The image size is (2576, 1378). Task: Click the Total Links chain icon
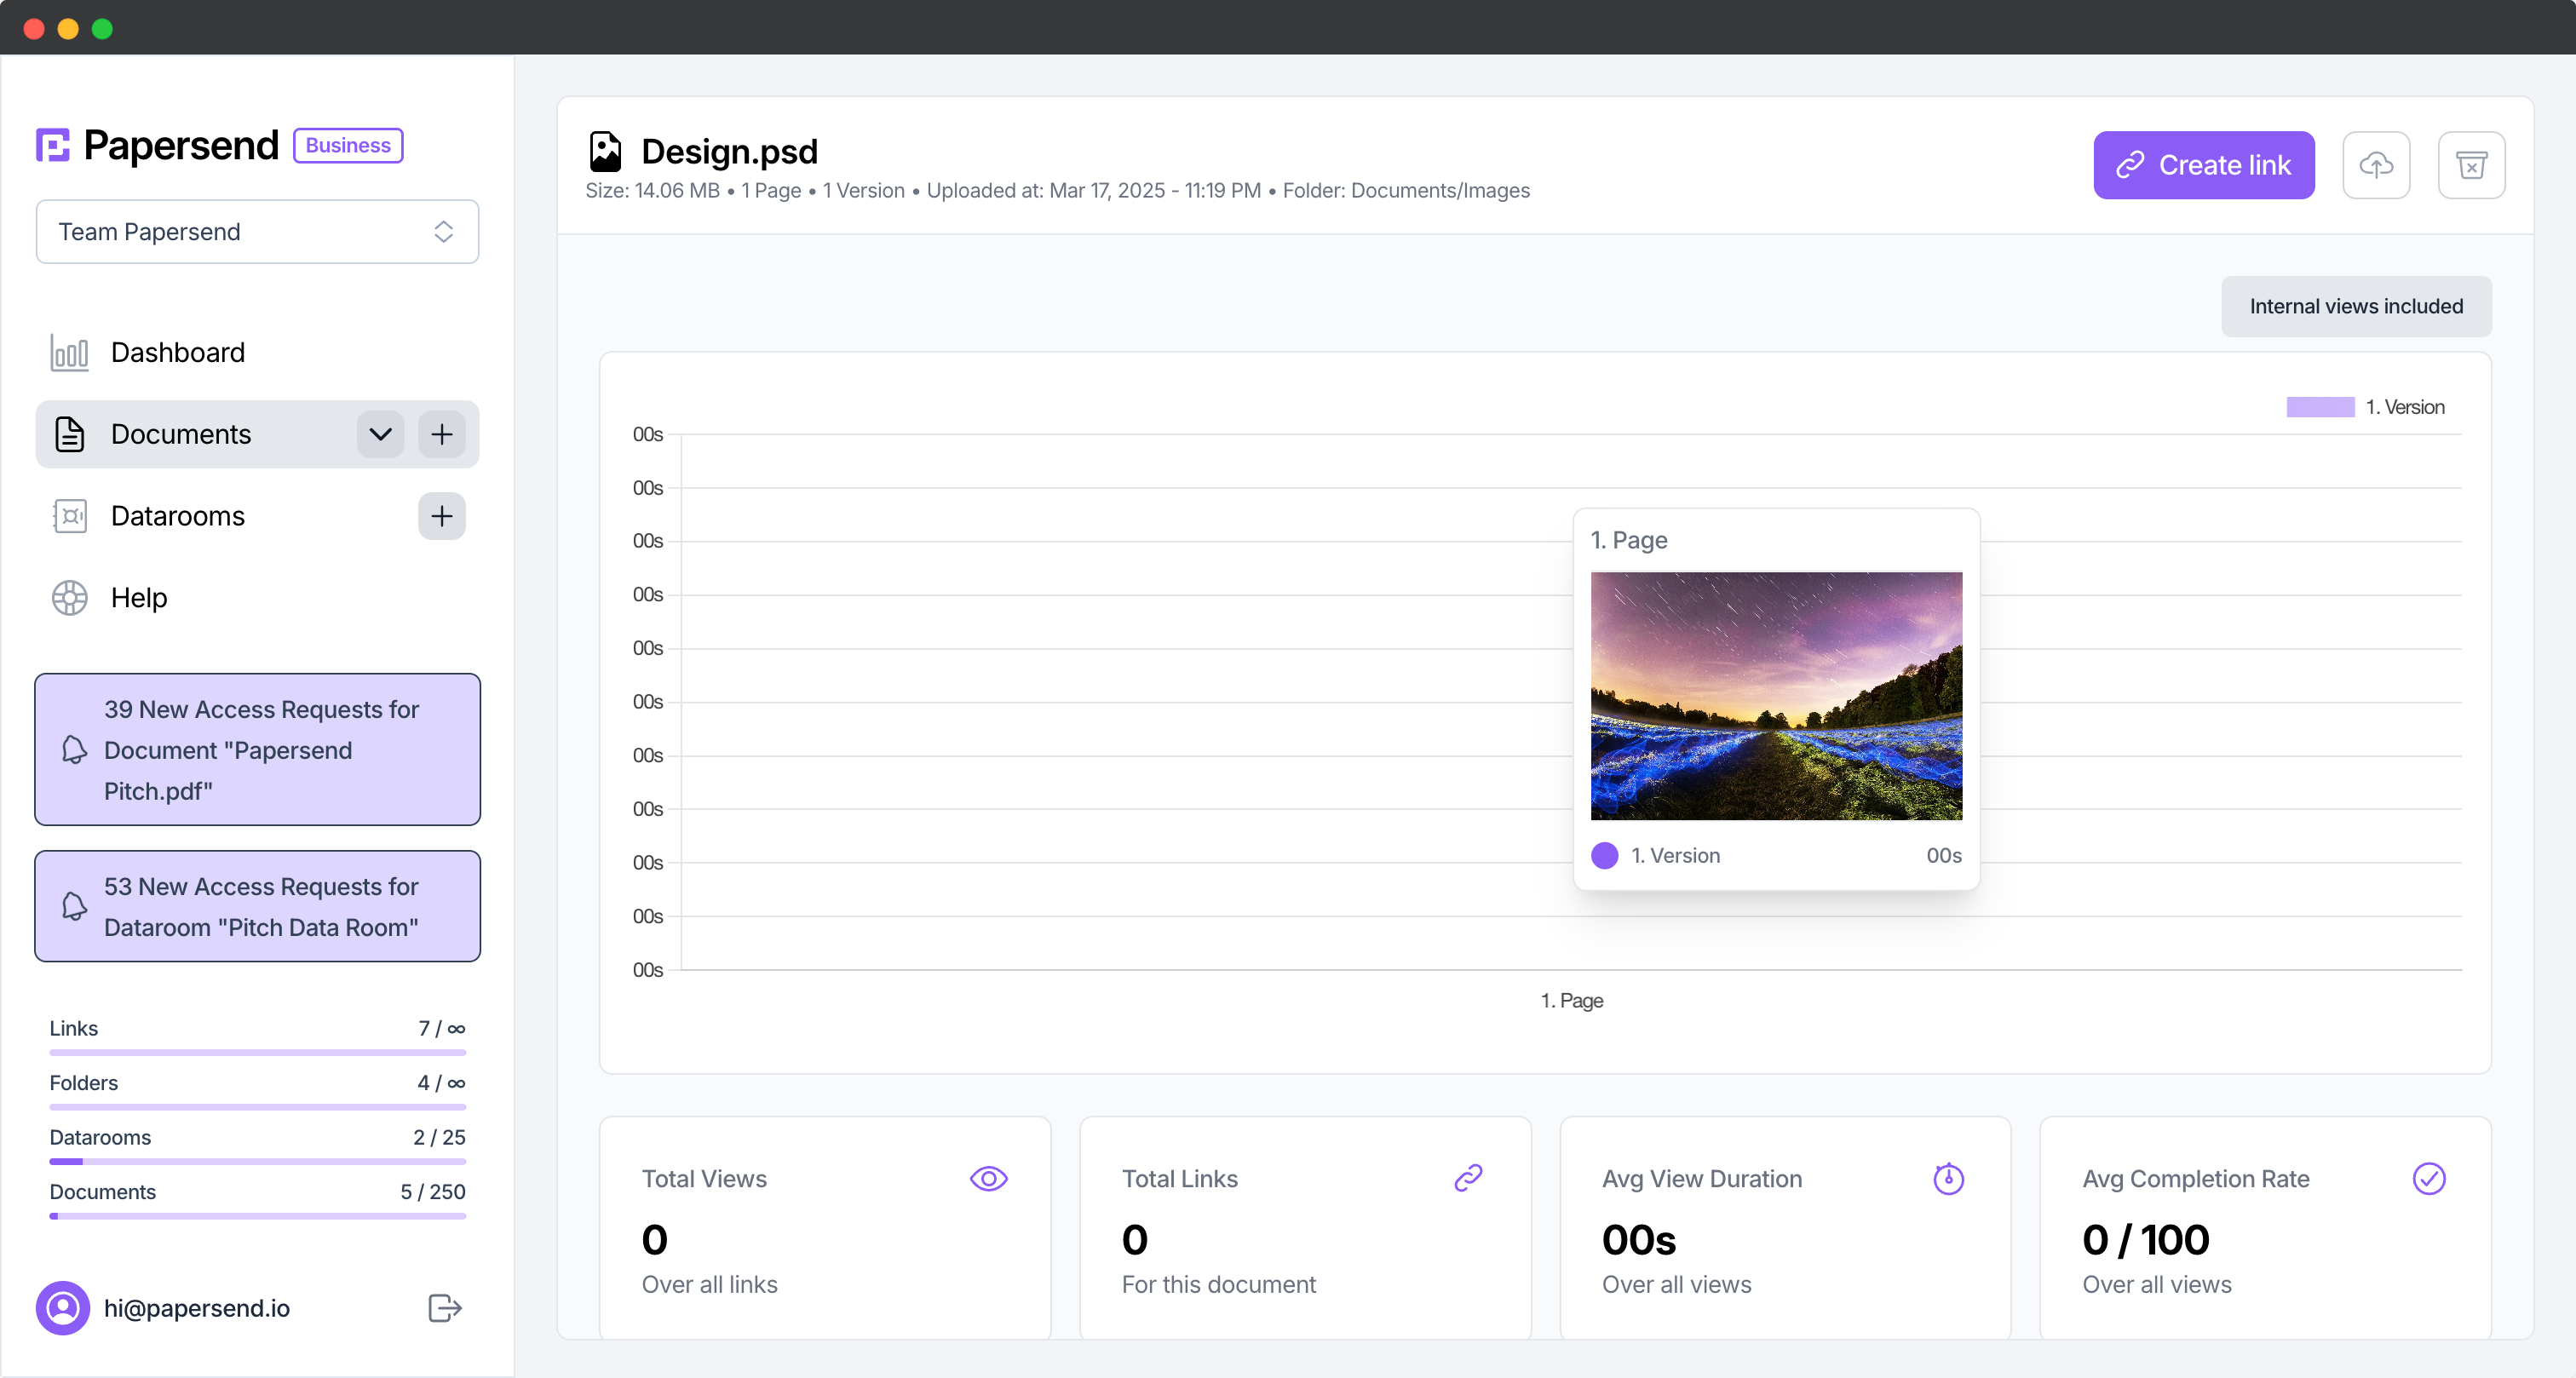1468,1179
